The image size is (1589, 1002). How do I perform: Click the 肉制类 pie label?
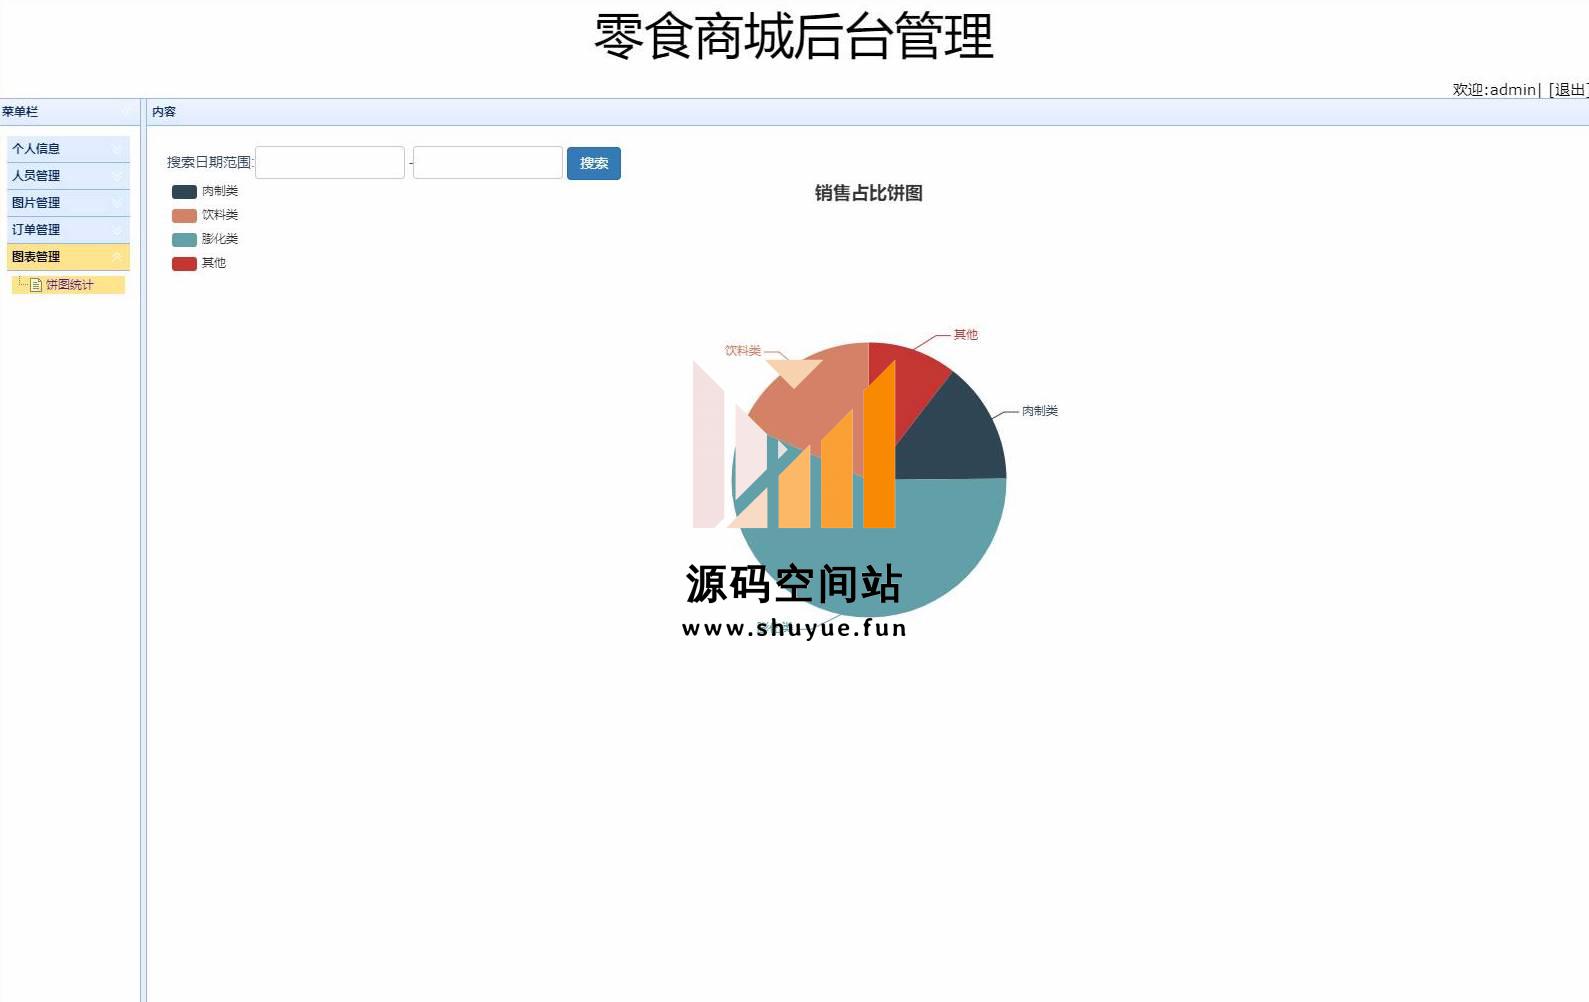[1040, 410]
